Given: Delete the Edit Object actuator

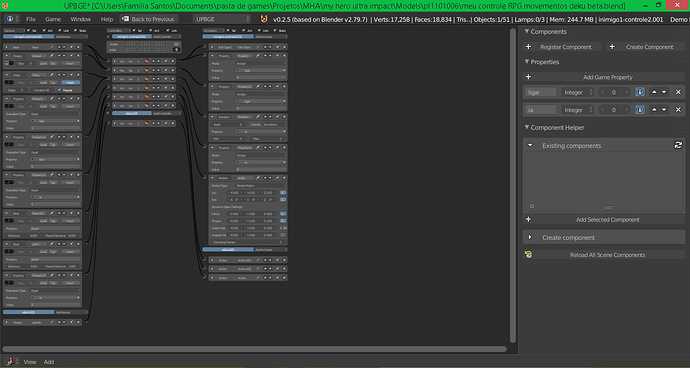Looking at the screenshot, I should pos(284,47).
